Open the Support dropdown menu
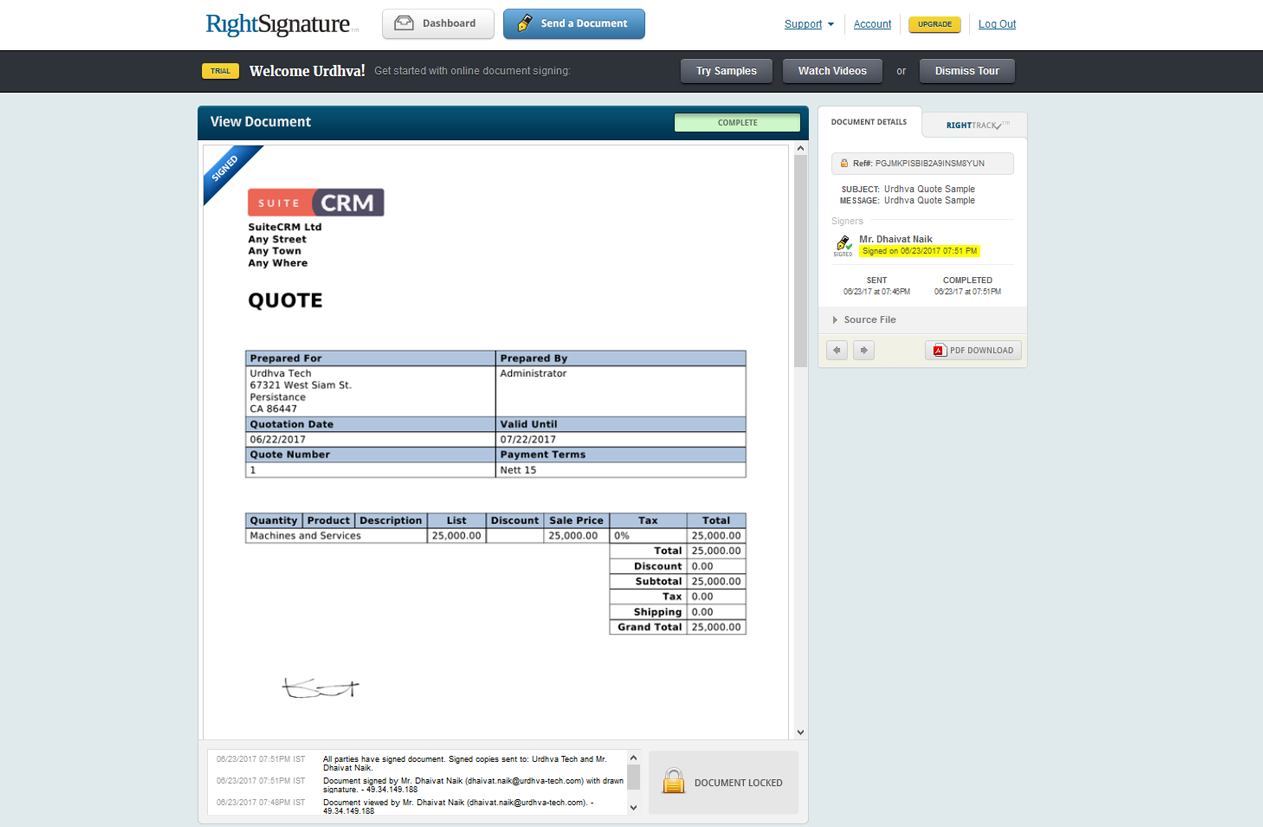Image resolution: width=1263 pixels, height=827 pixels. click(809, 24)
